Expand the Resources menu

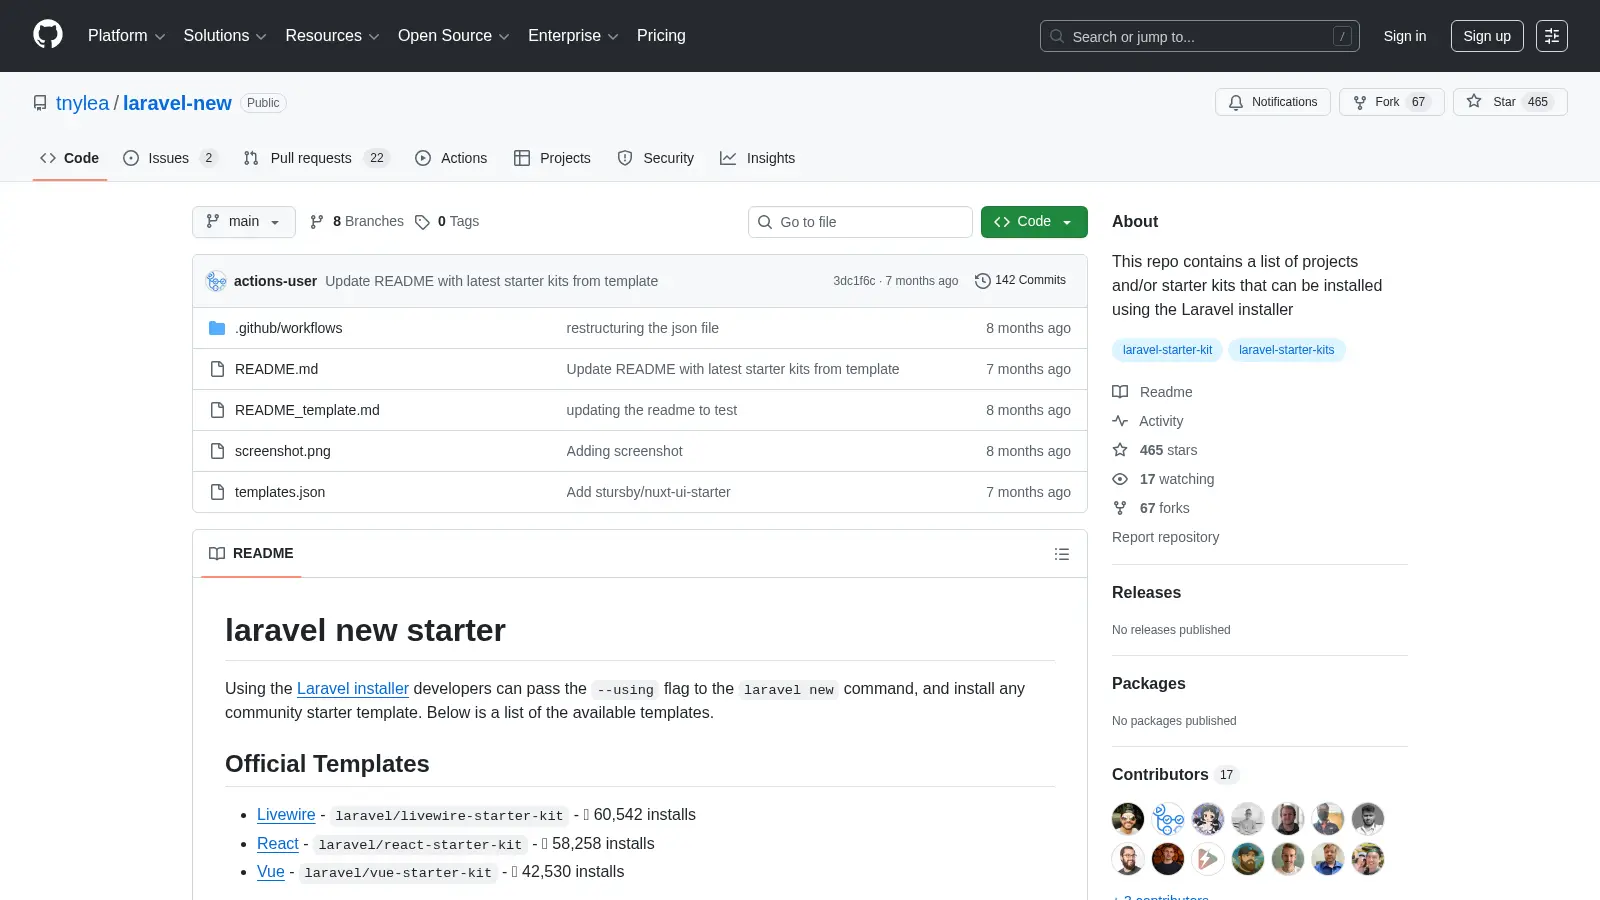(x=332, y=36)
